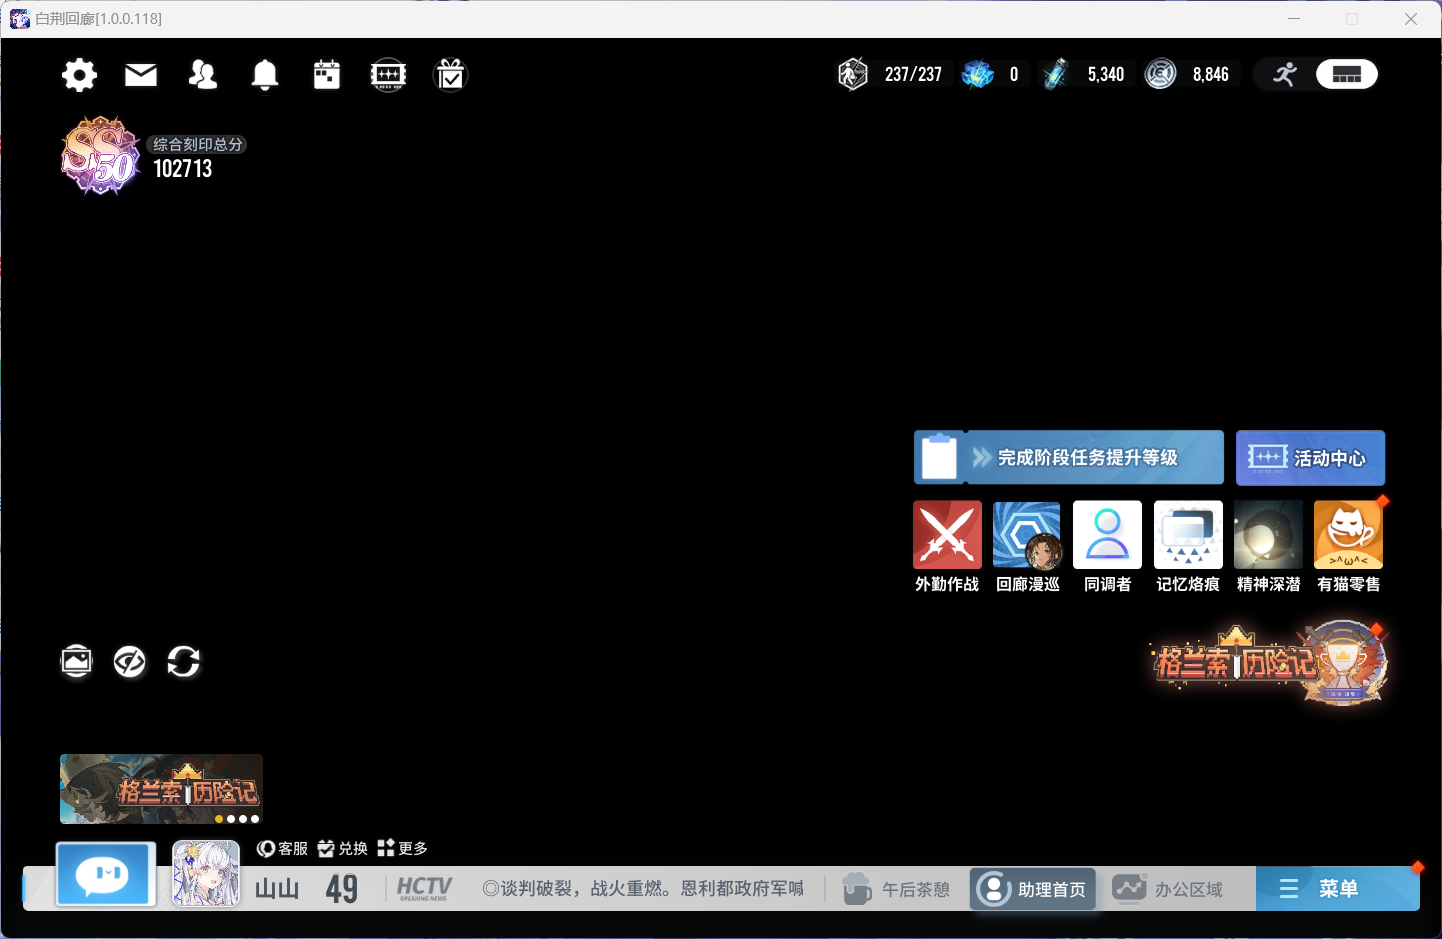Click the scrolling news ticker 谈判破裂
This screenshot has width=1442, height=939.
click(x=643, y=888)
